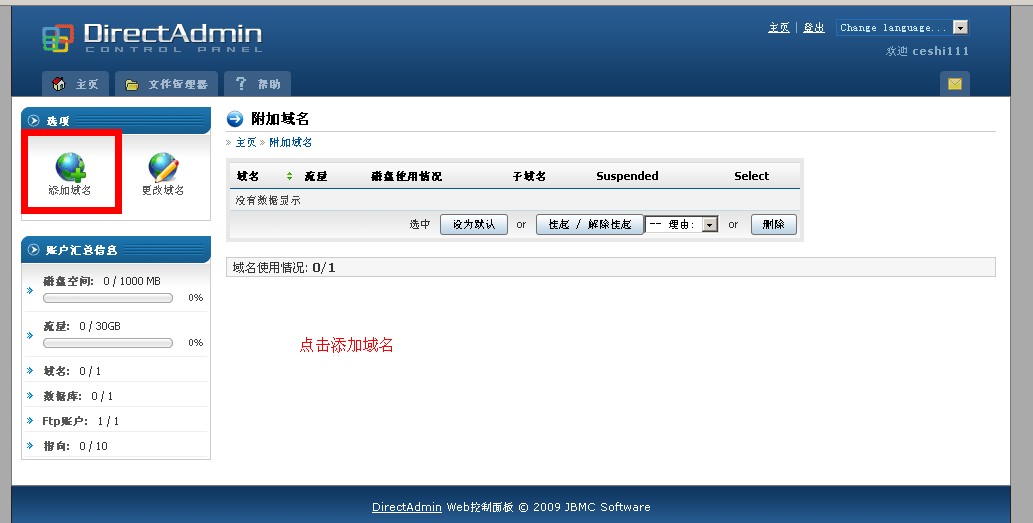Click the 主页 breadcrumb link

coord(246,142)
